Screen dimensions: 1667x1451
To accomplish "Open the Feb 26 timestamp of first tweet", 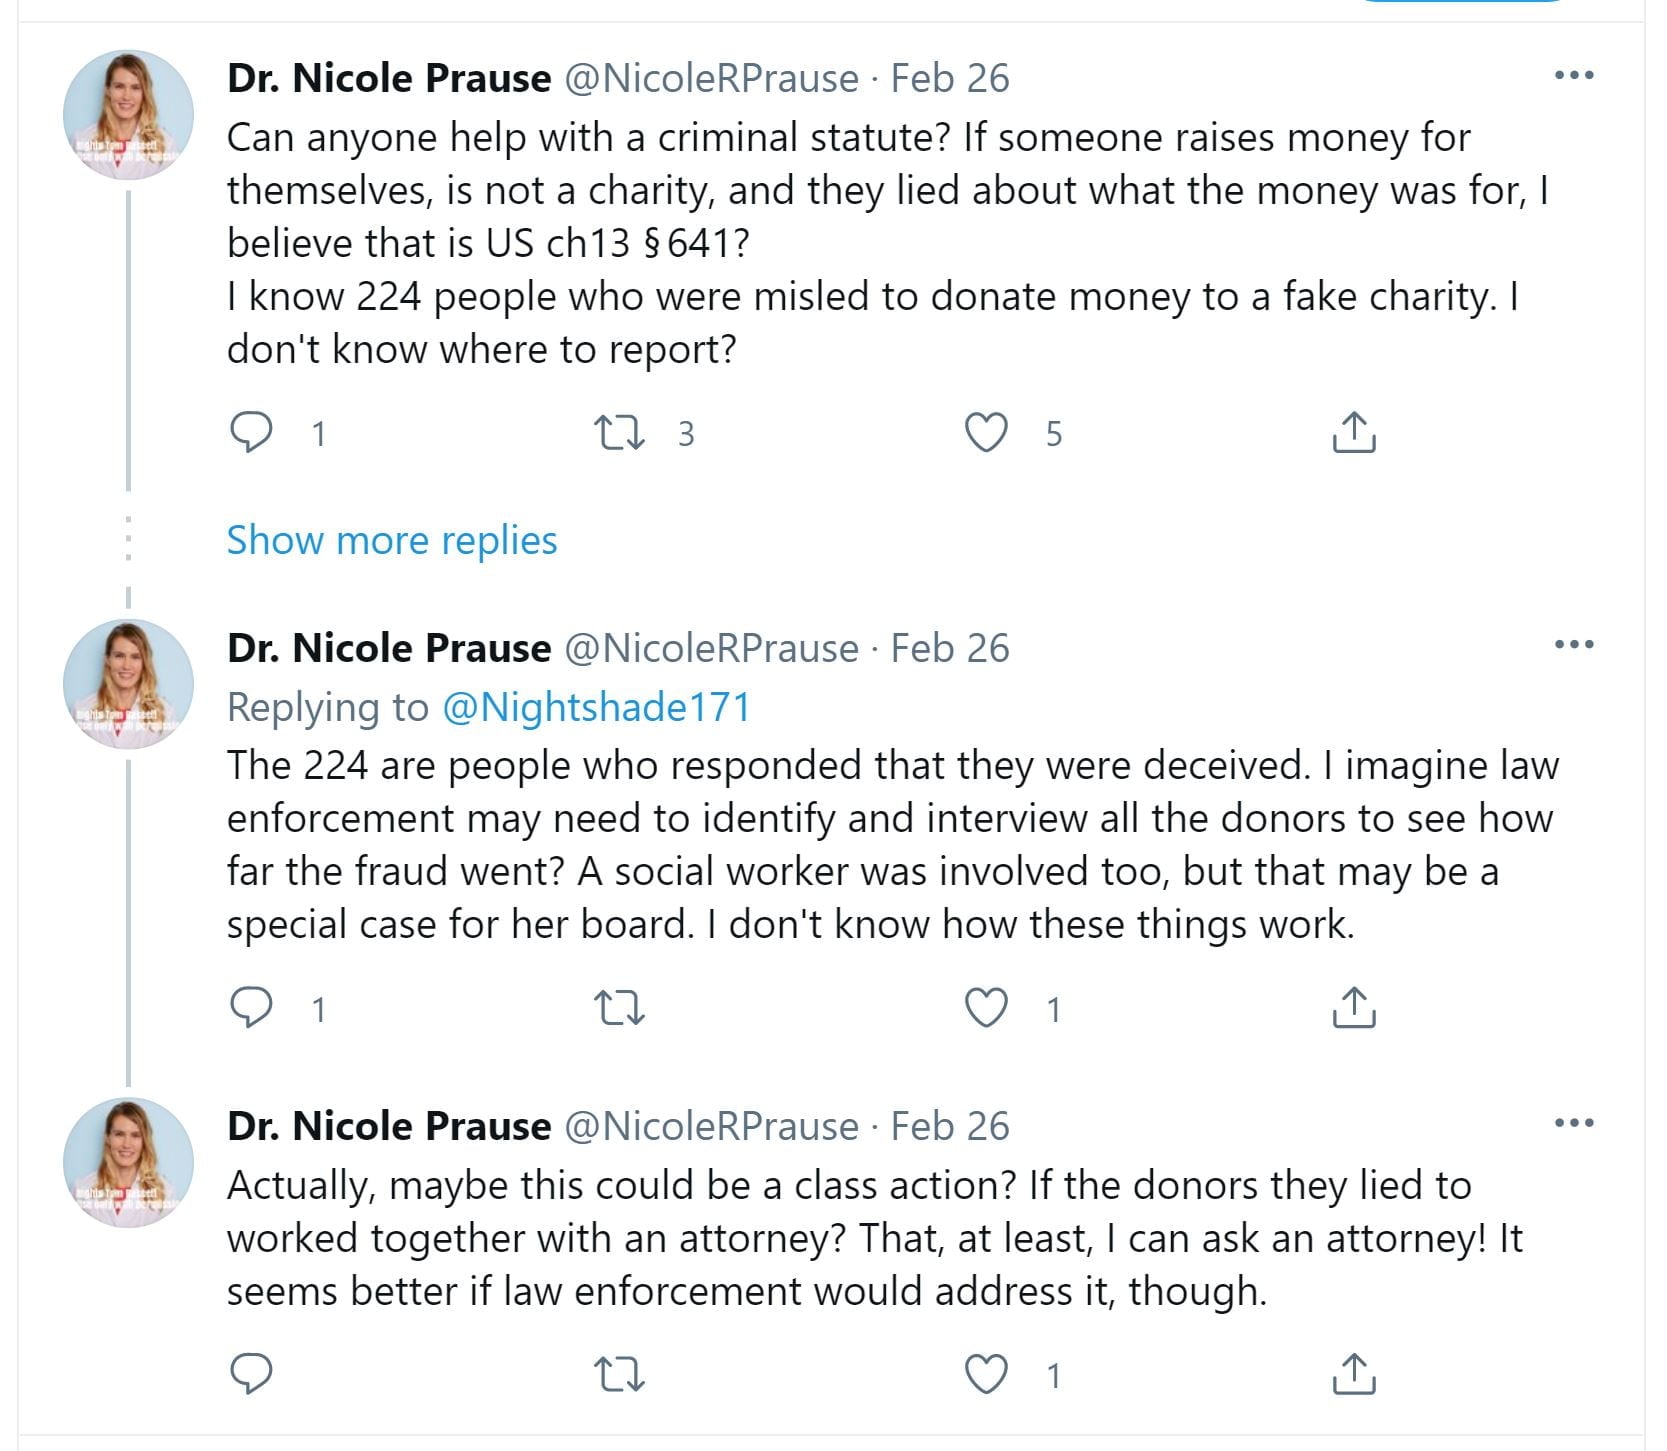I will click(950, 79).
